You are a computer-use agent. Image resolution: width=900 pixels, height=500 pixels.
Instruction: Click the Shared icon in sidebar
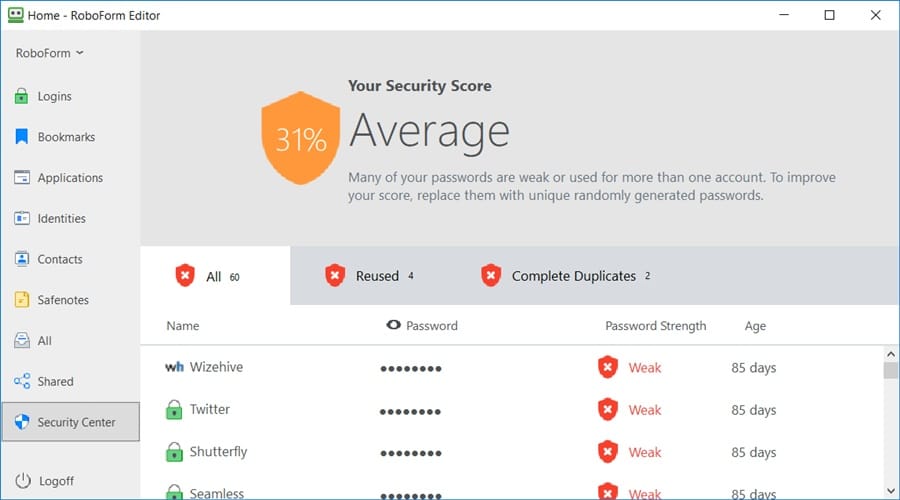click(x=21, y=381)
